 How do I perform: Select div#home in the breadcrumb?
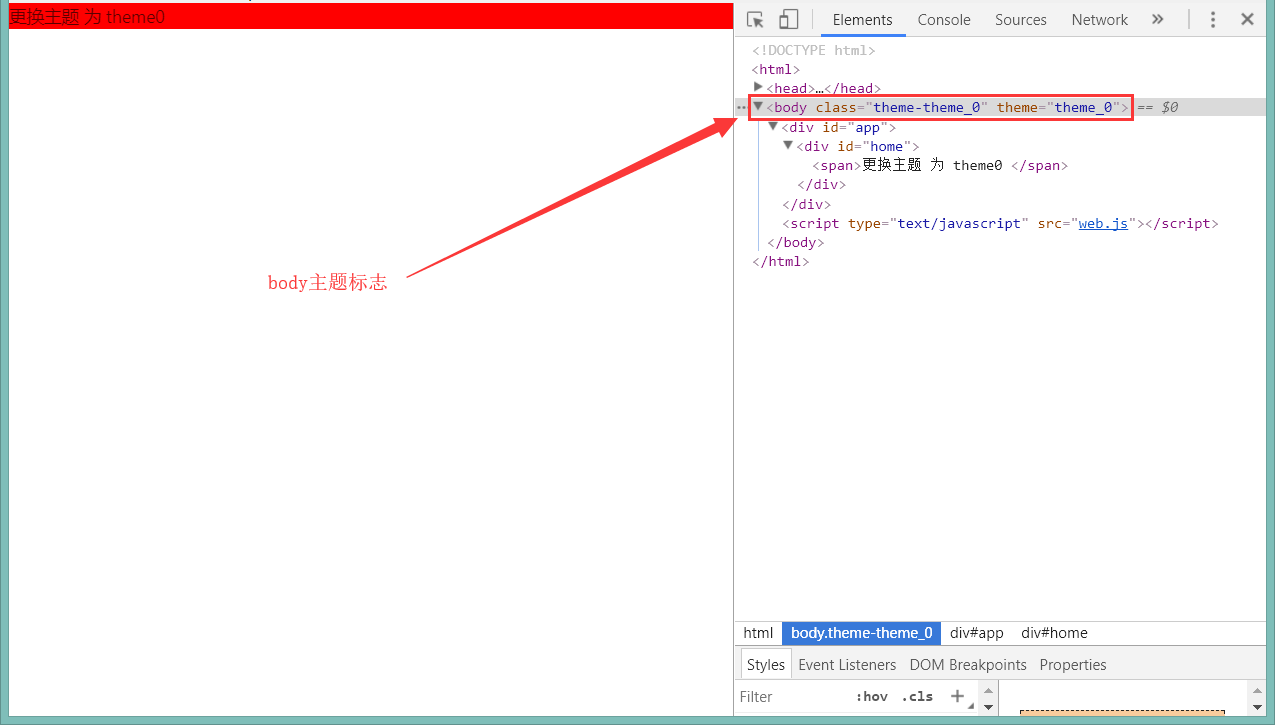1054,633
